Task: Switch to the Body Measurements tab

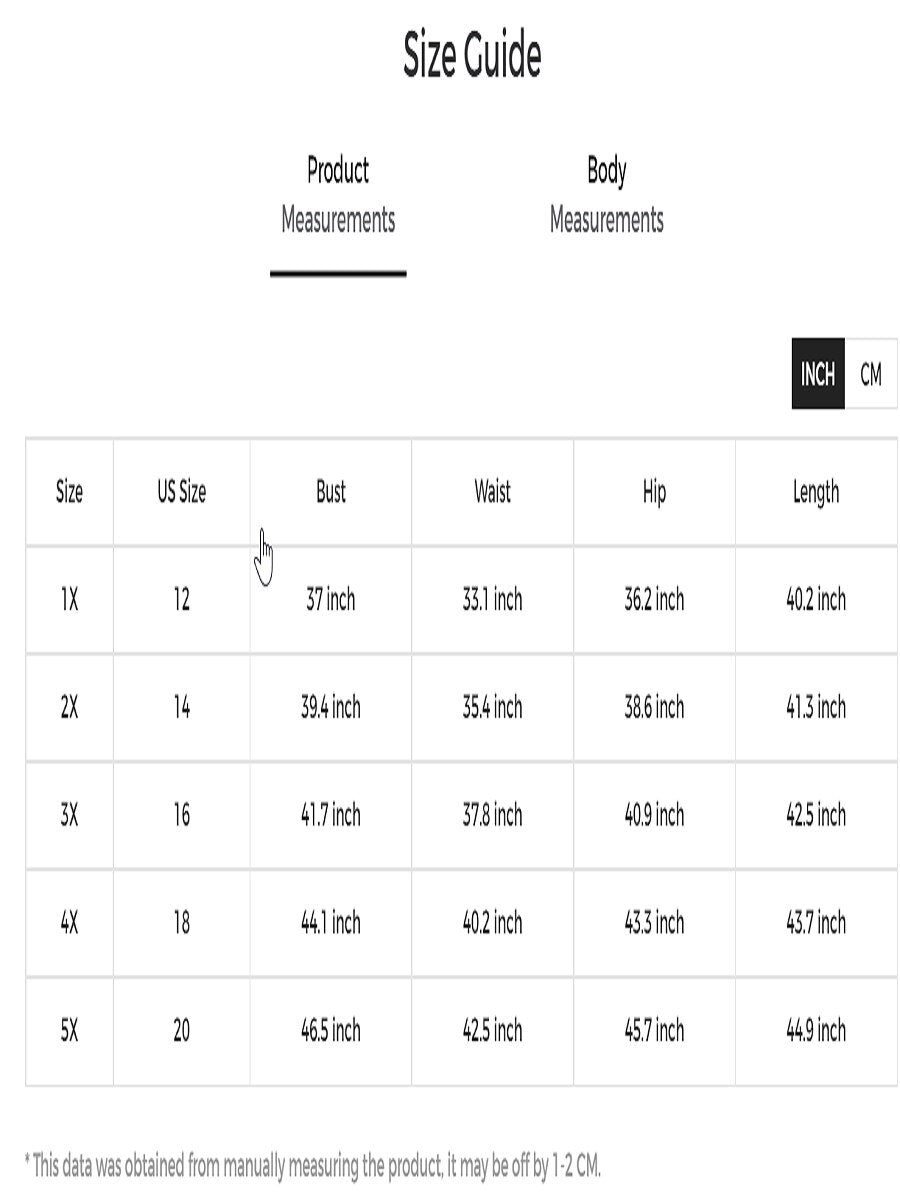Action: (x=606, y=195)
